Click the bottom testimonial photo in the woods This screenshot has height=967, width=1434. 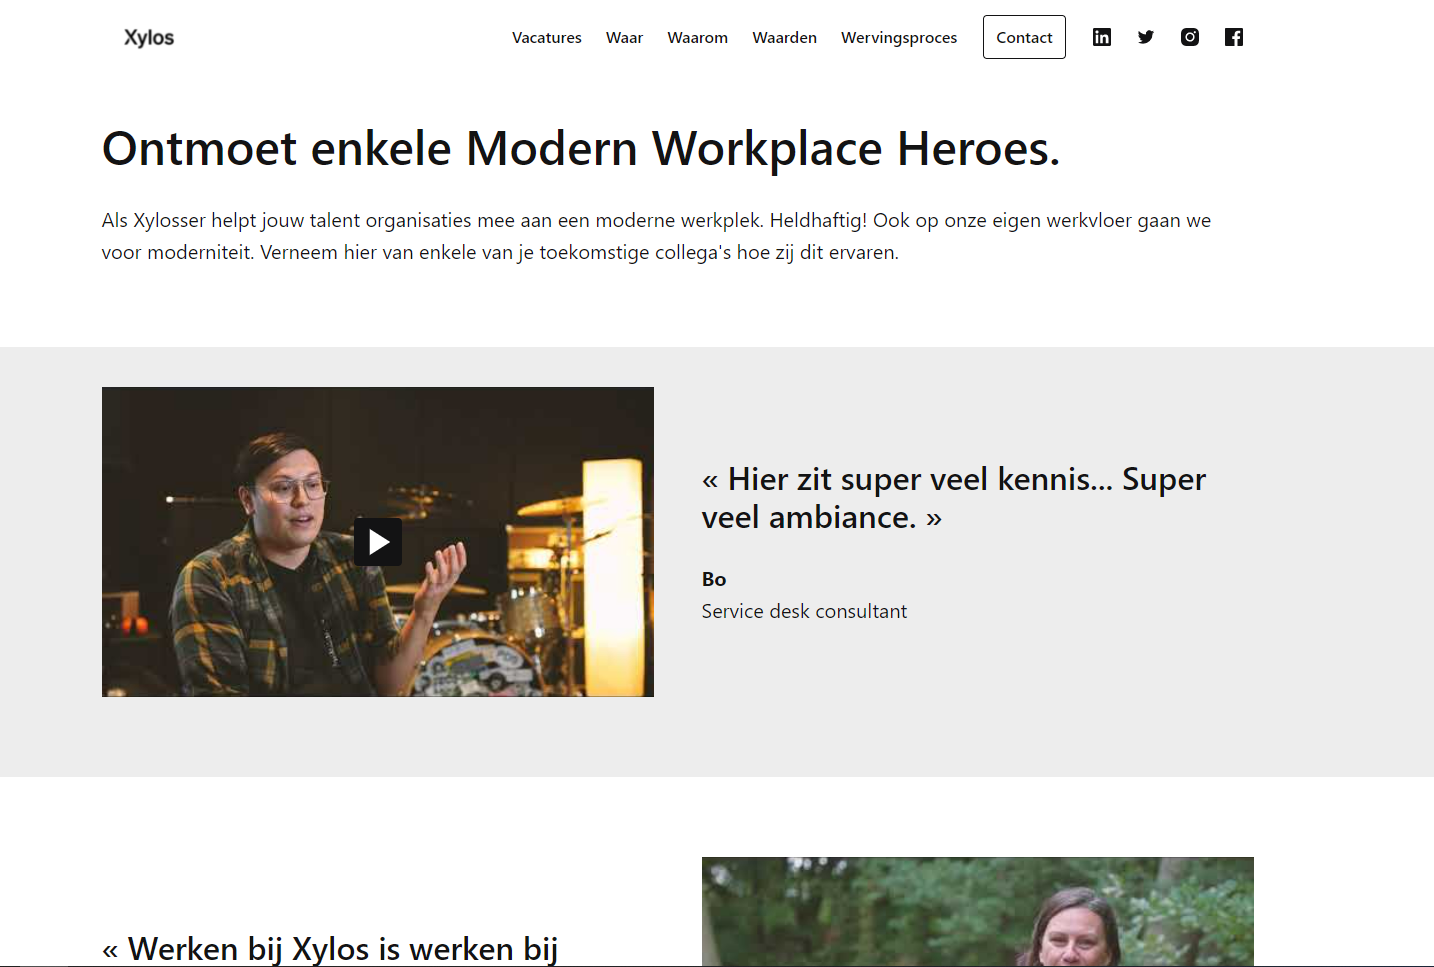pyautogui.click(x=977, y=911)
